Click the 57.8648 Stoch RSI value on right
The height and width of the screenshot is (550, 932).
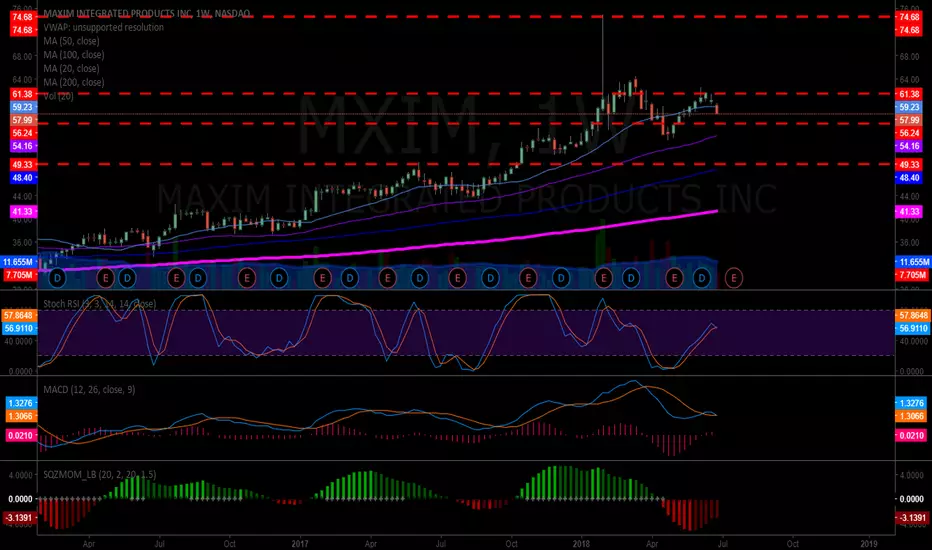point(913,315)
